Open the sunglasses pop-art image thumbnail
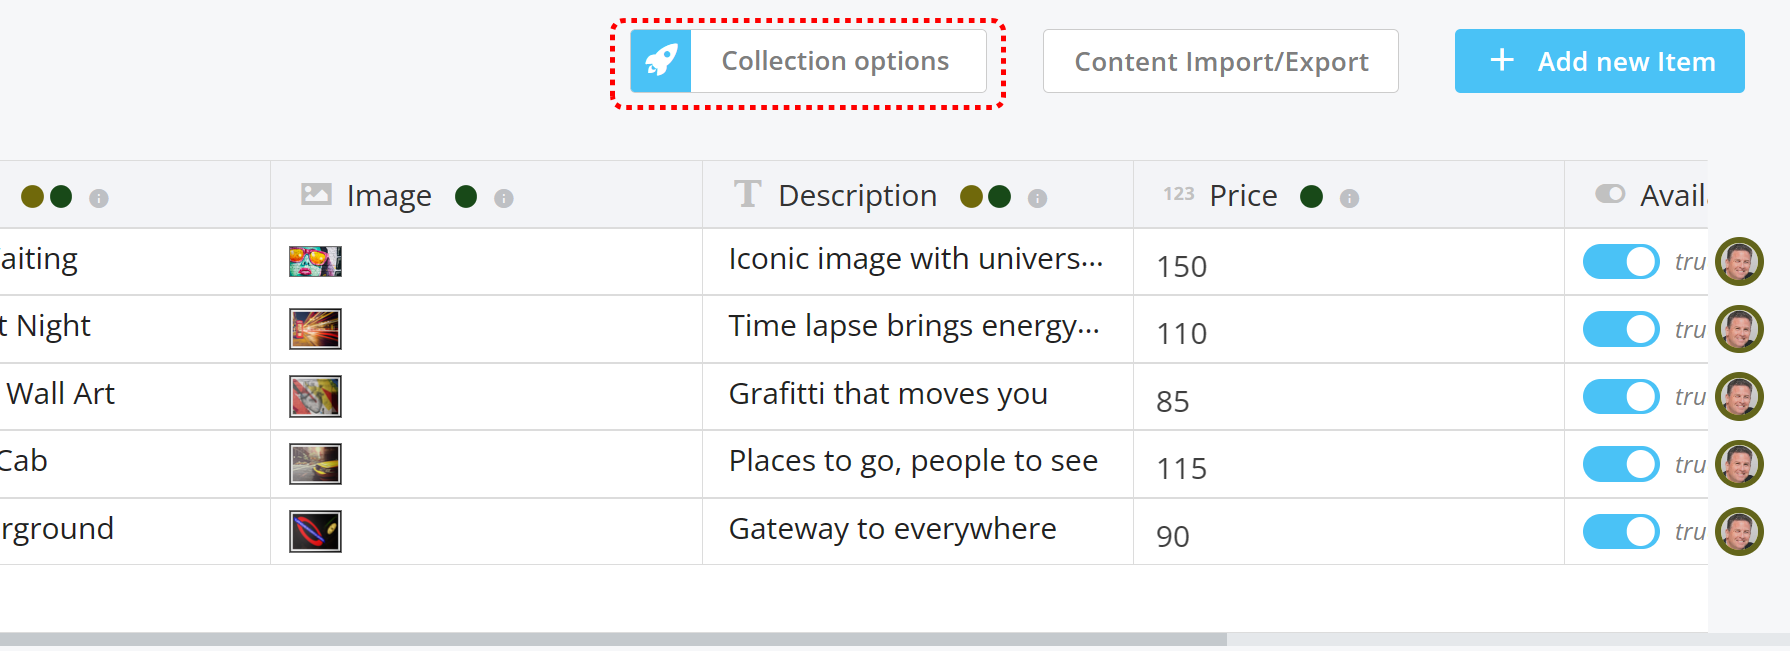The image size is (1790, 651). [x=315, y=262]
